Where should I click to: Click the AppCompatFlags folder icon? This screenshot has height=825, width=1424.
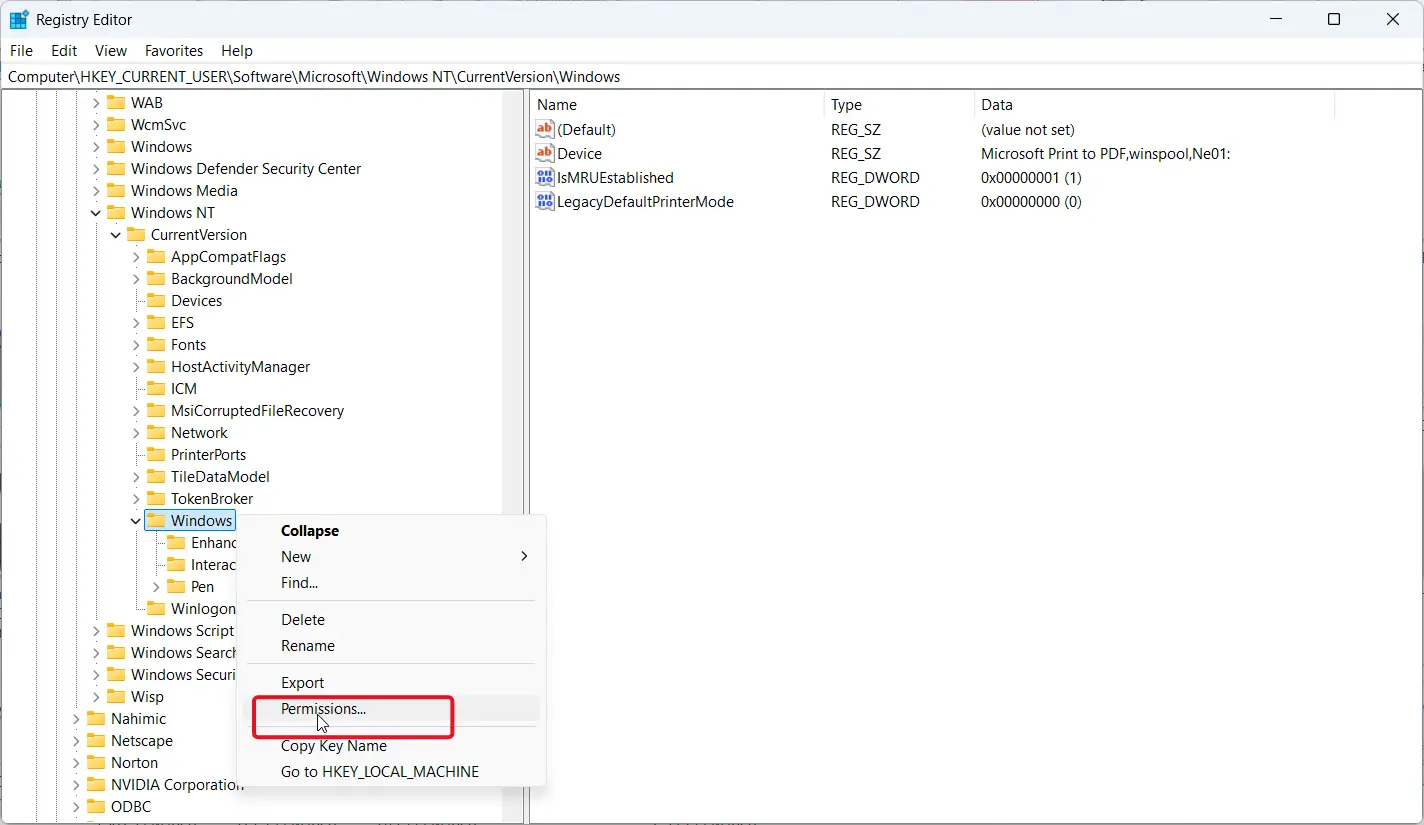[x=156, y=256]
